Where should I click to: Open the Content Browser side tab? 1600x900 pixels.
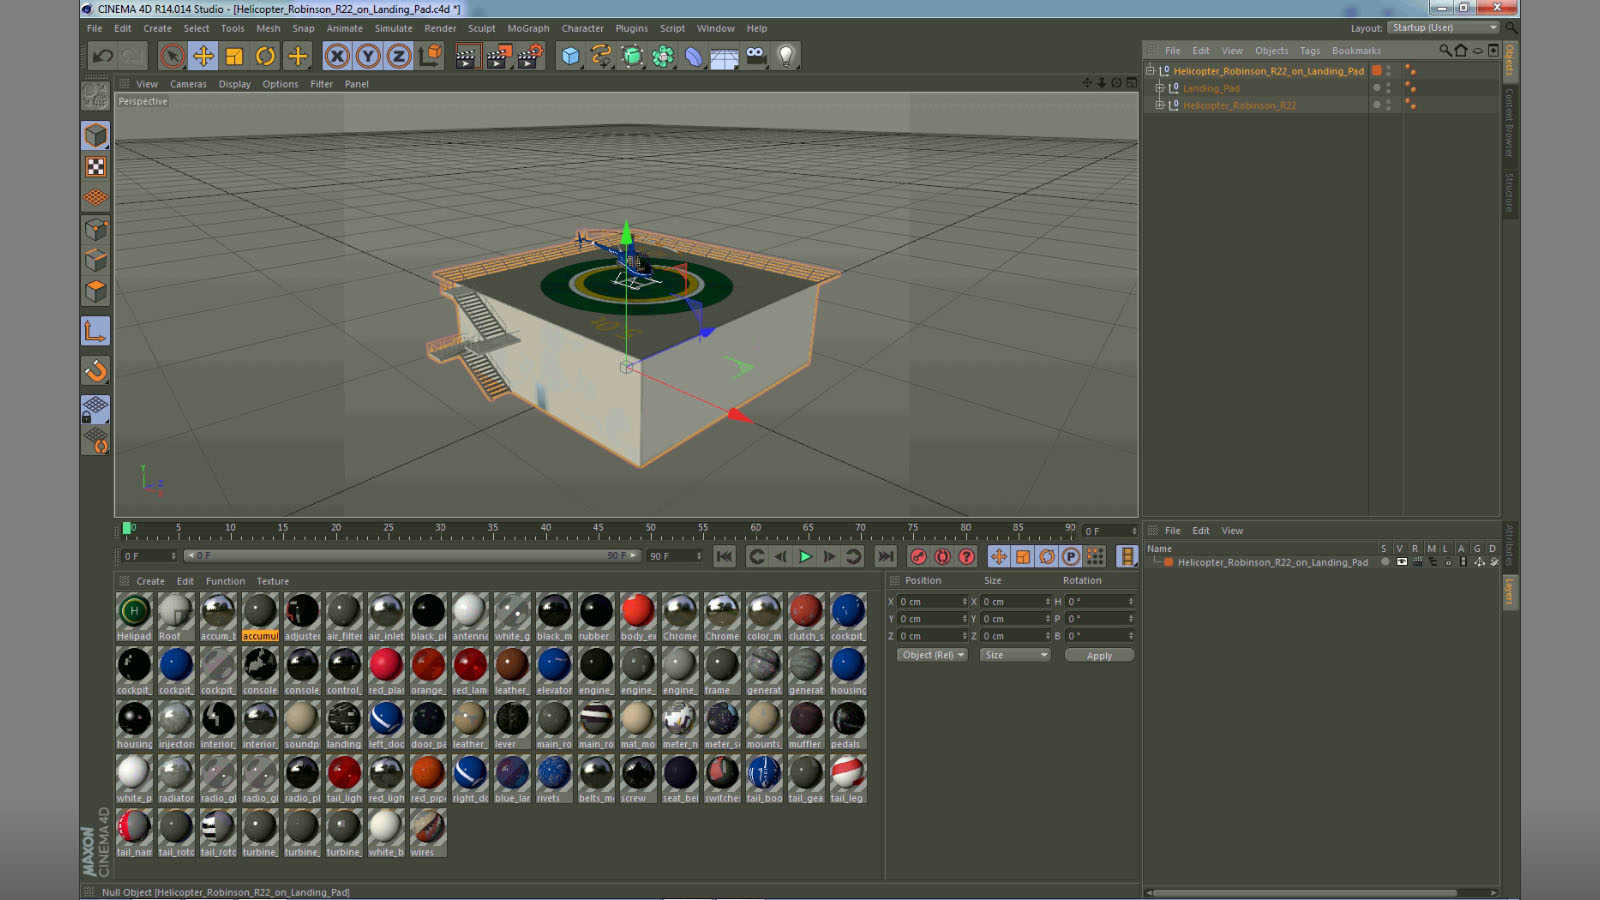[x=1510, y=123]
